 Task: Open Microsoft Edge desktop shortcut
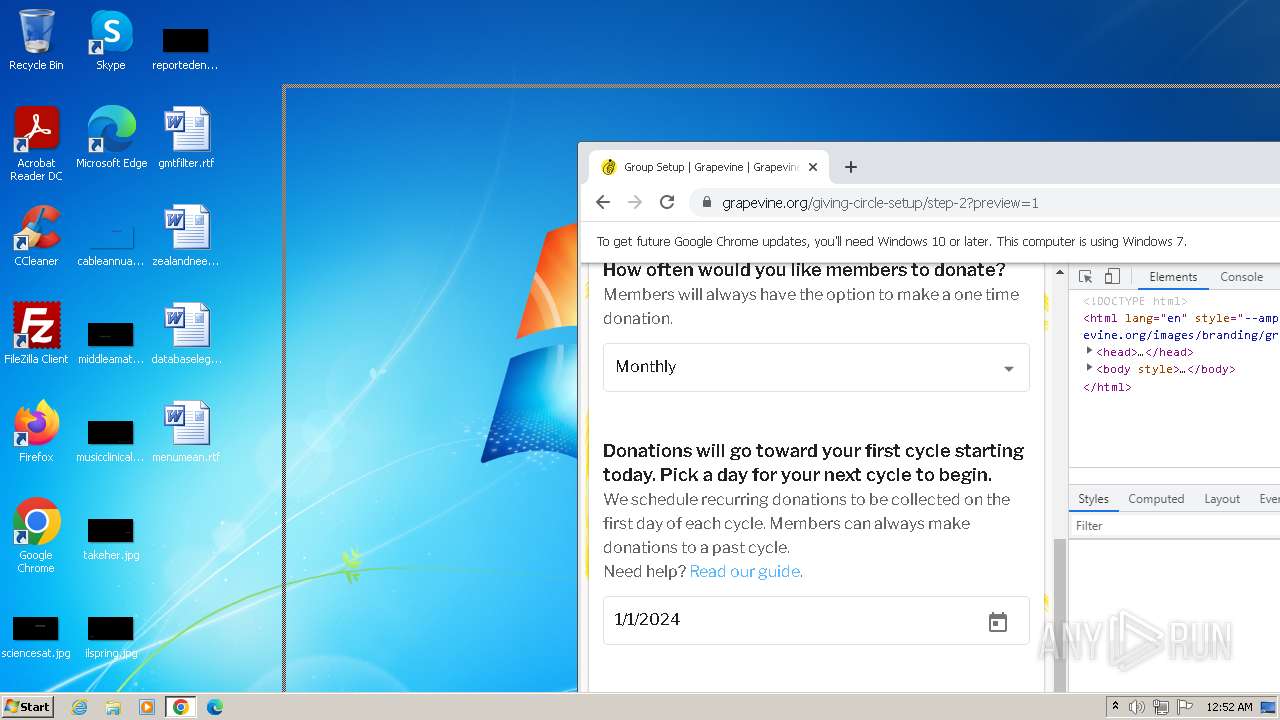click(111, 138)
